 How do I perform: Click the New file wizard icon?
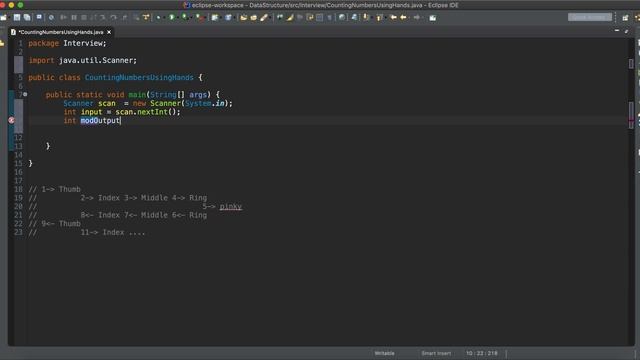click(x=3, y=18)
